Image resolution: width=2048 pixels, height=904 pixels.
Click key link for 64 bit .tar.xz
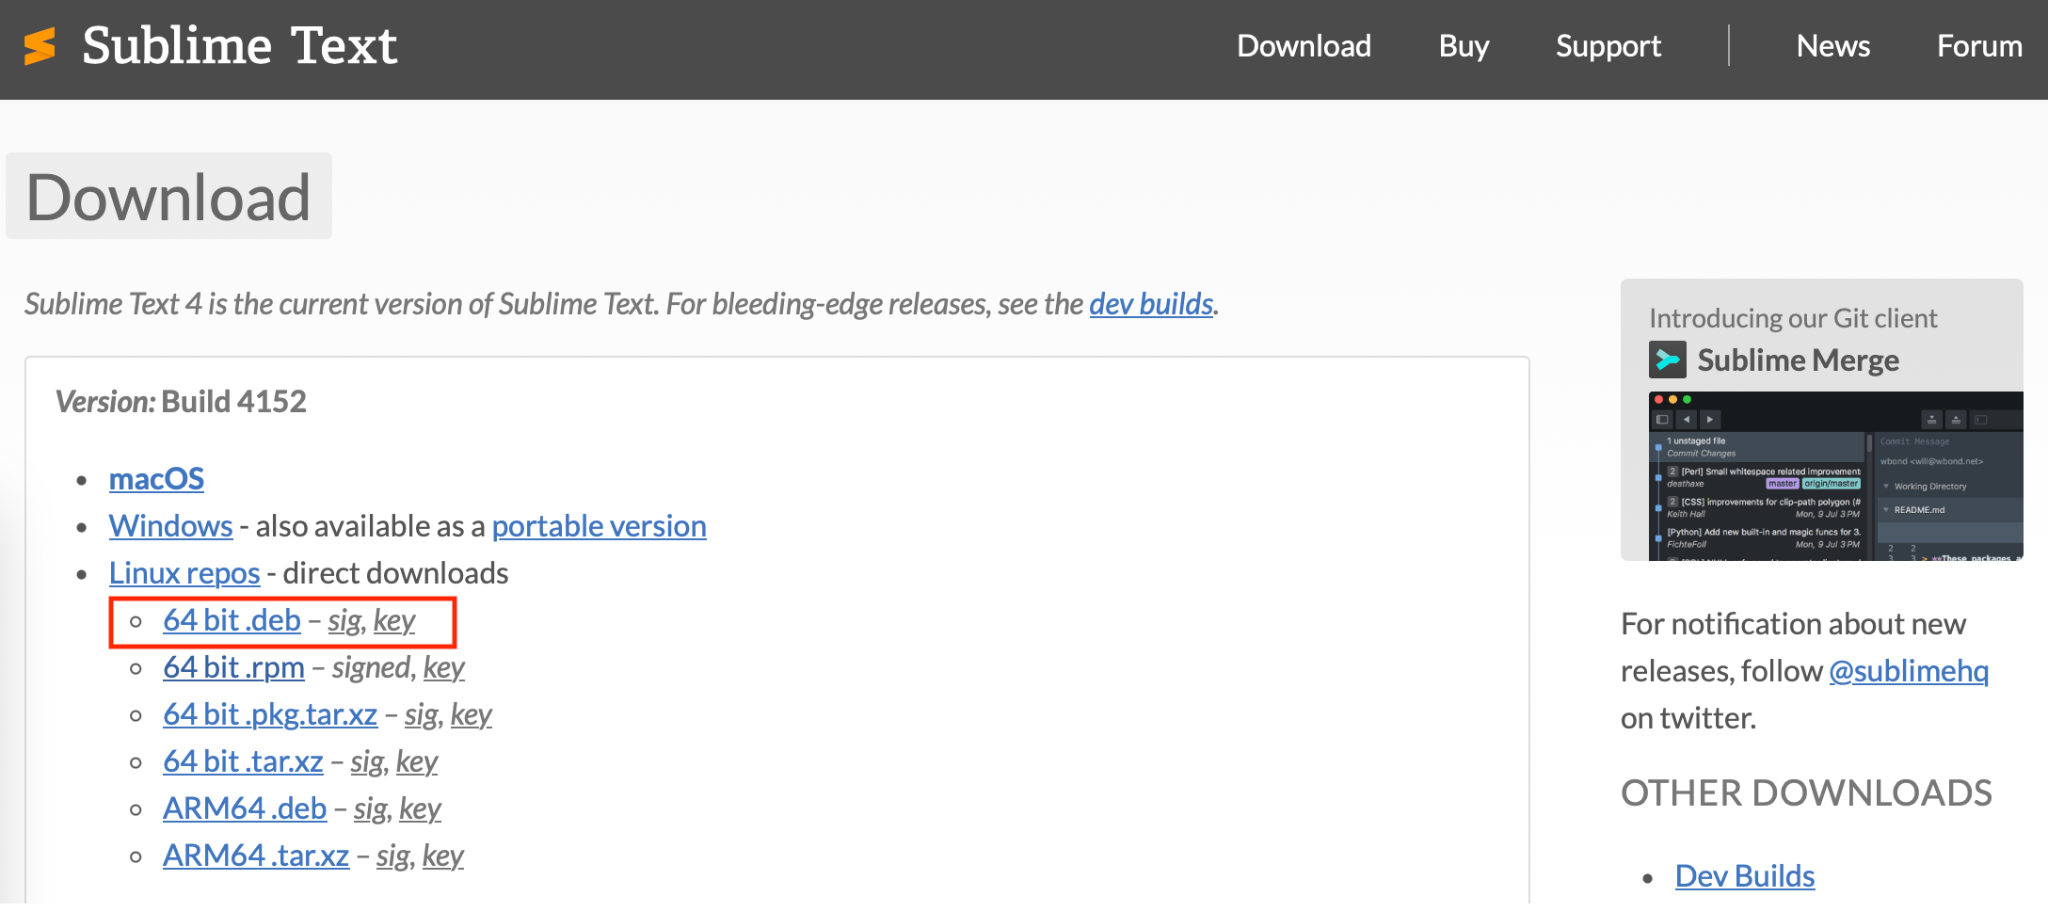(x=417, y=762)
